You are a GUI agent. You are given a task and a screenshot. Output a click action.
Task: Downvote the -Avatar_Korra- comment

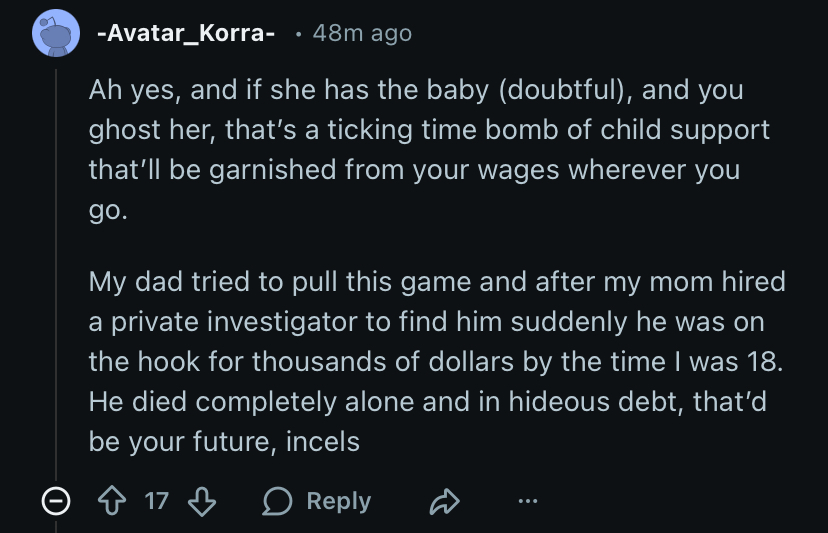(202, 501)
